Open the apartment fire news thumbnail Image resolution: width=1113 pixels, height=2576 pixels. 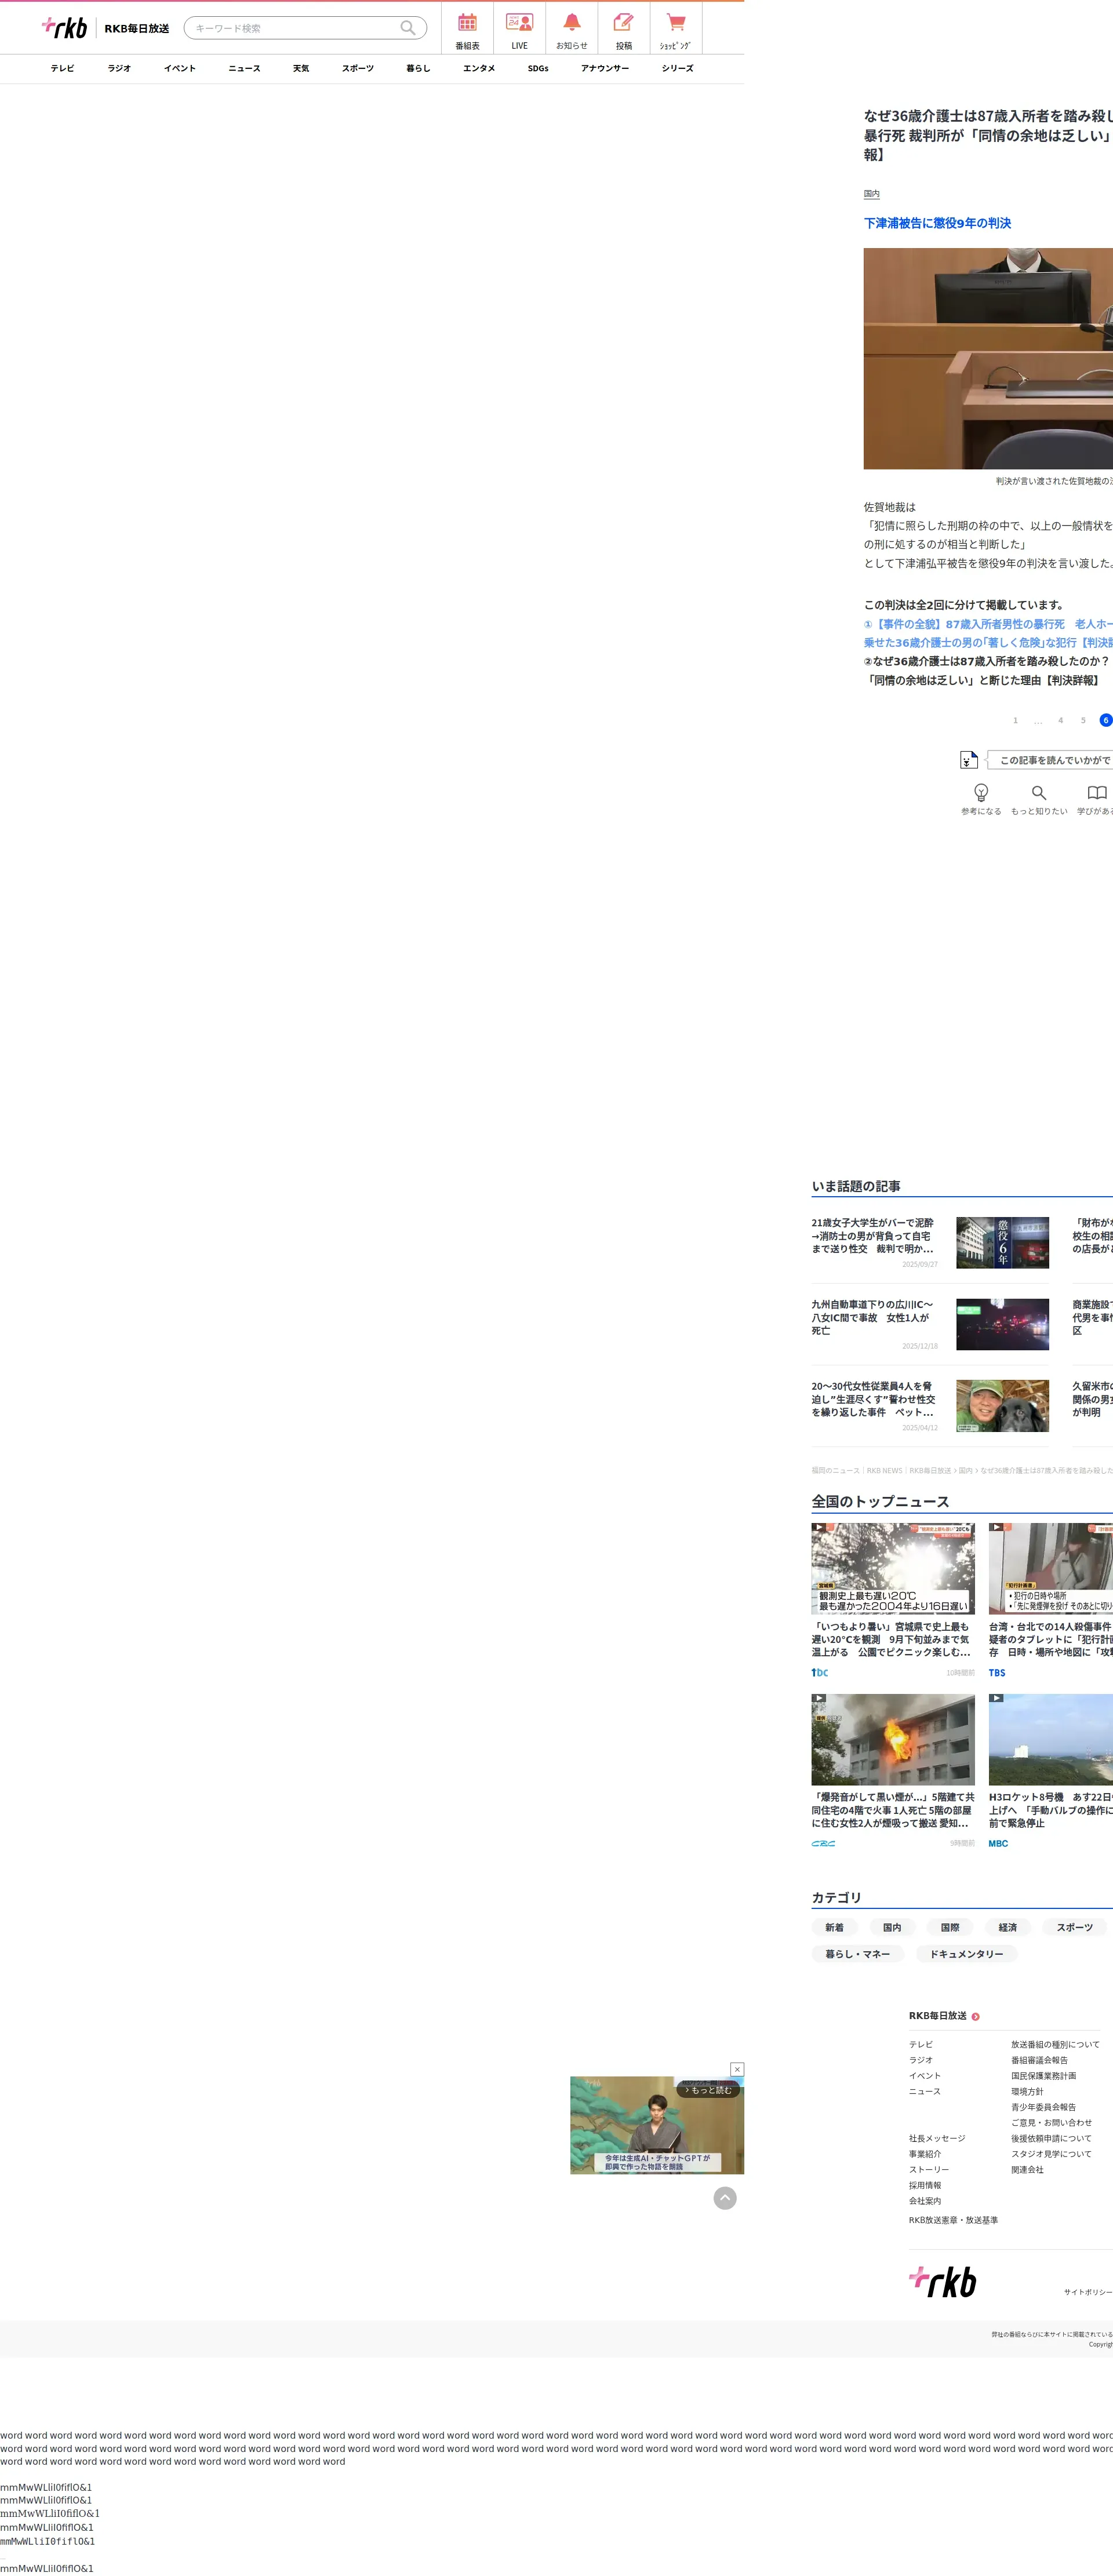892,1739
